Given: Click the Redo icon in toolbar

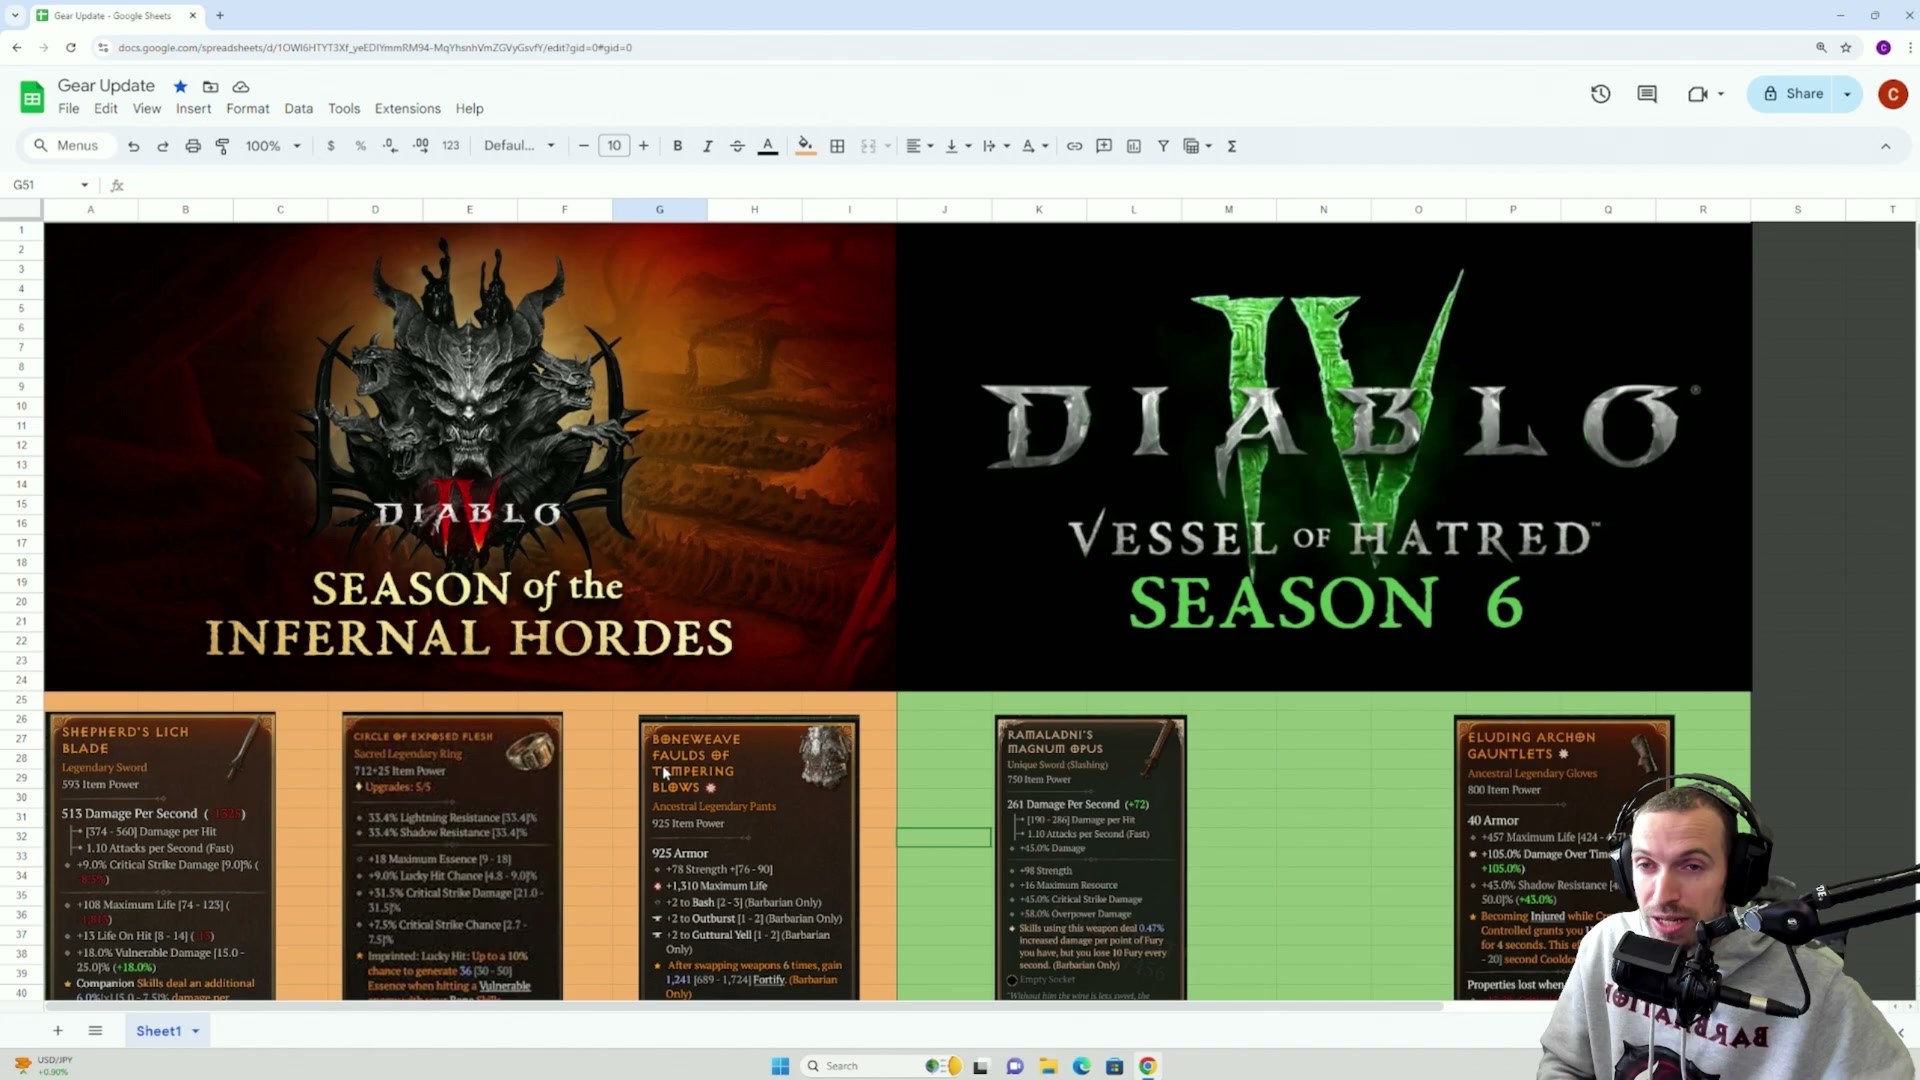Looking at the screenshot, I should coord(163,146).
